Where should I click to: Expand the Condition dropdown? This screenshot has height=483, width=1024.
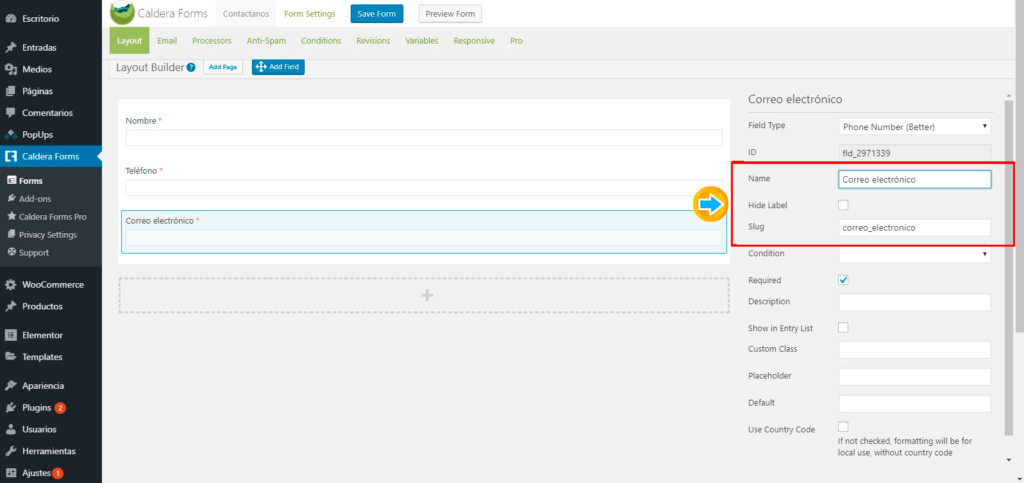[x=914, y=254]
